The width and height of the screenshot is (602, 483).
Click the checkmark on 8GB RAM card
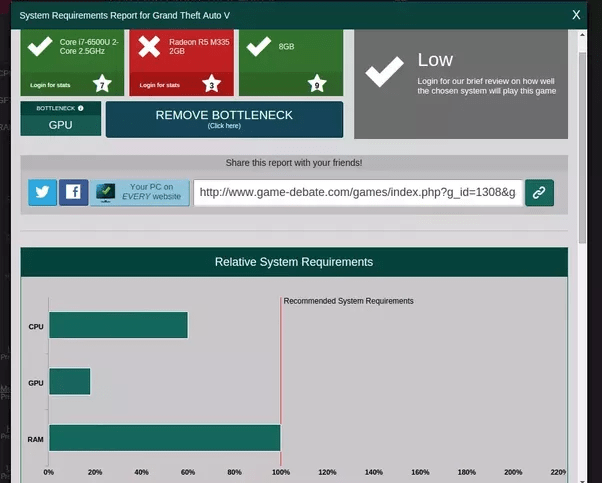(259, 46)
